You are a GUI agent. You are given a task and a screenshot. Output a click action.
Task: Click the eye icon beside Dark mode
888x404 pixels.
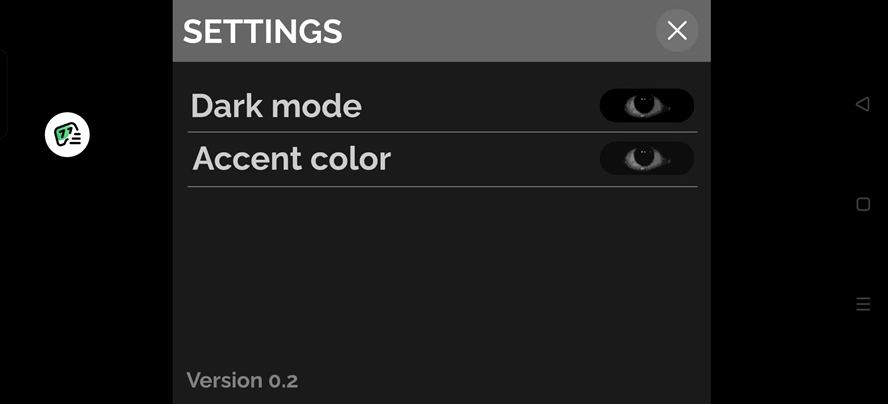(645, 105)
